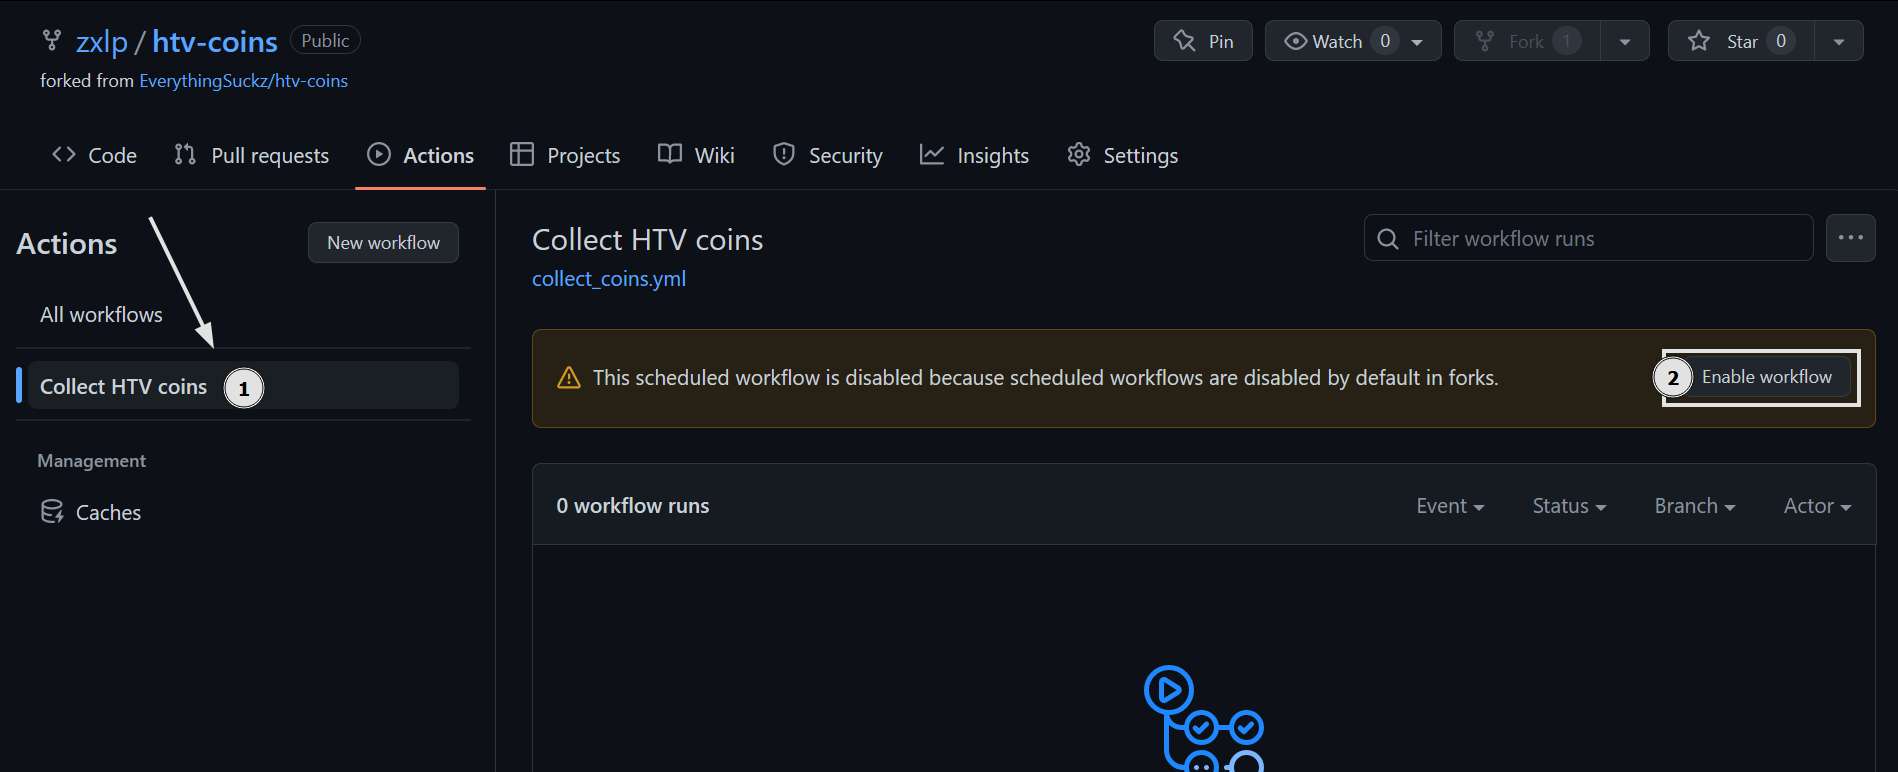This screenshot has width=1898, height=772.
Task: Click the Watch count badge
Action: 1385,41
